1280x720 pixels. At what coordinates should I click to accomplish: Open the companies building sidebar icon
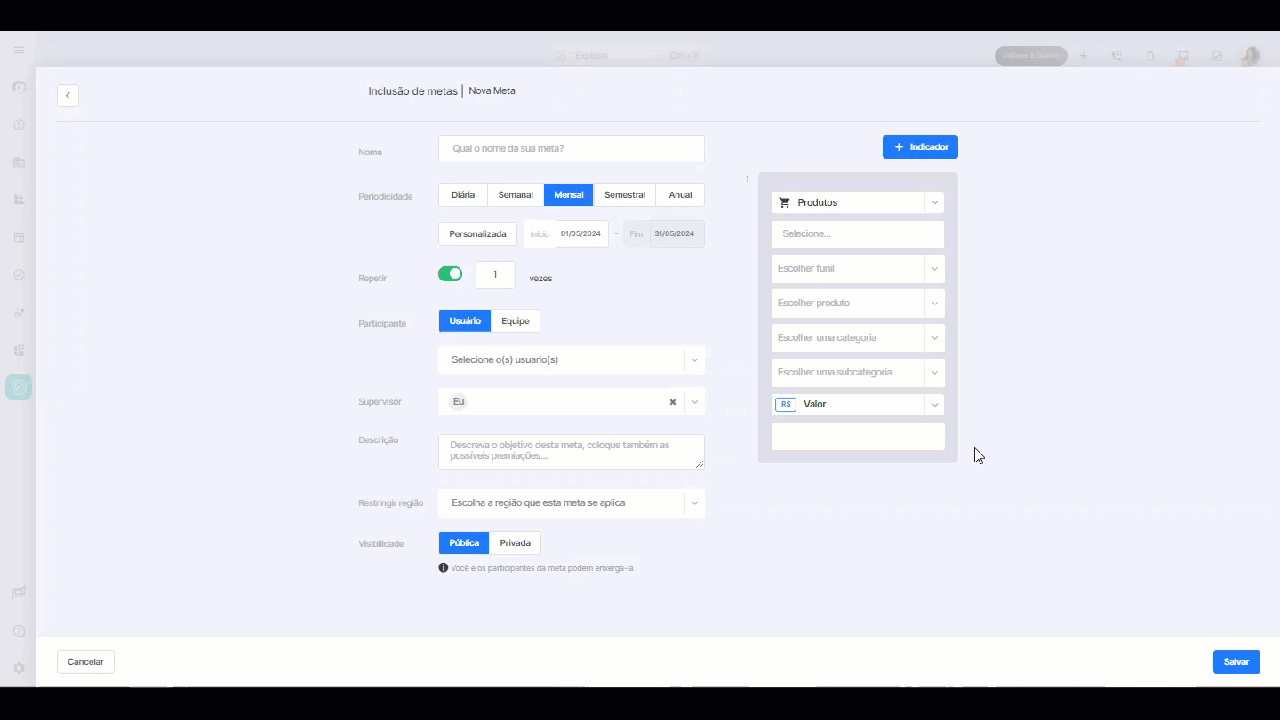click(x=19, y=162)
